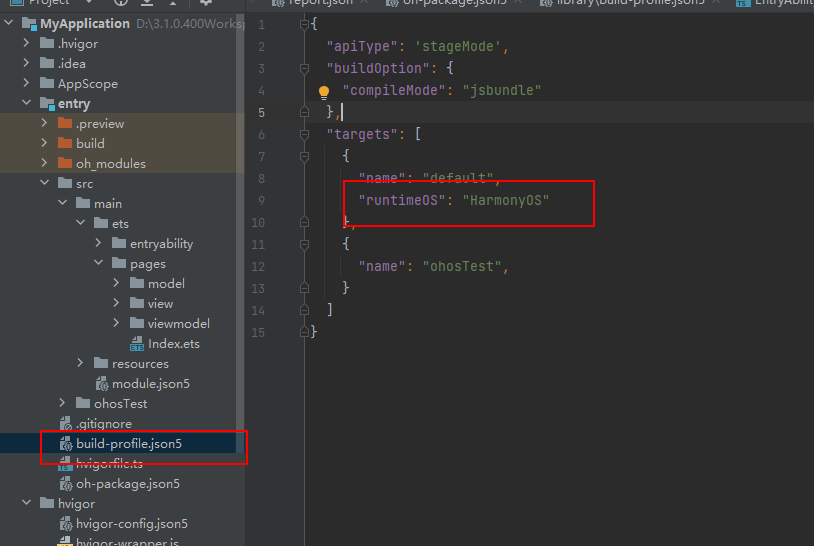Screen dimensions: 814x546
Task: Click the entry module folder icon
Action: click(47, 104)
